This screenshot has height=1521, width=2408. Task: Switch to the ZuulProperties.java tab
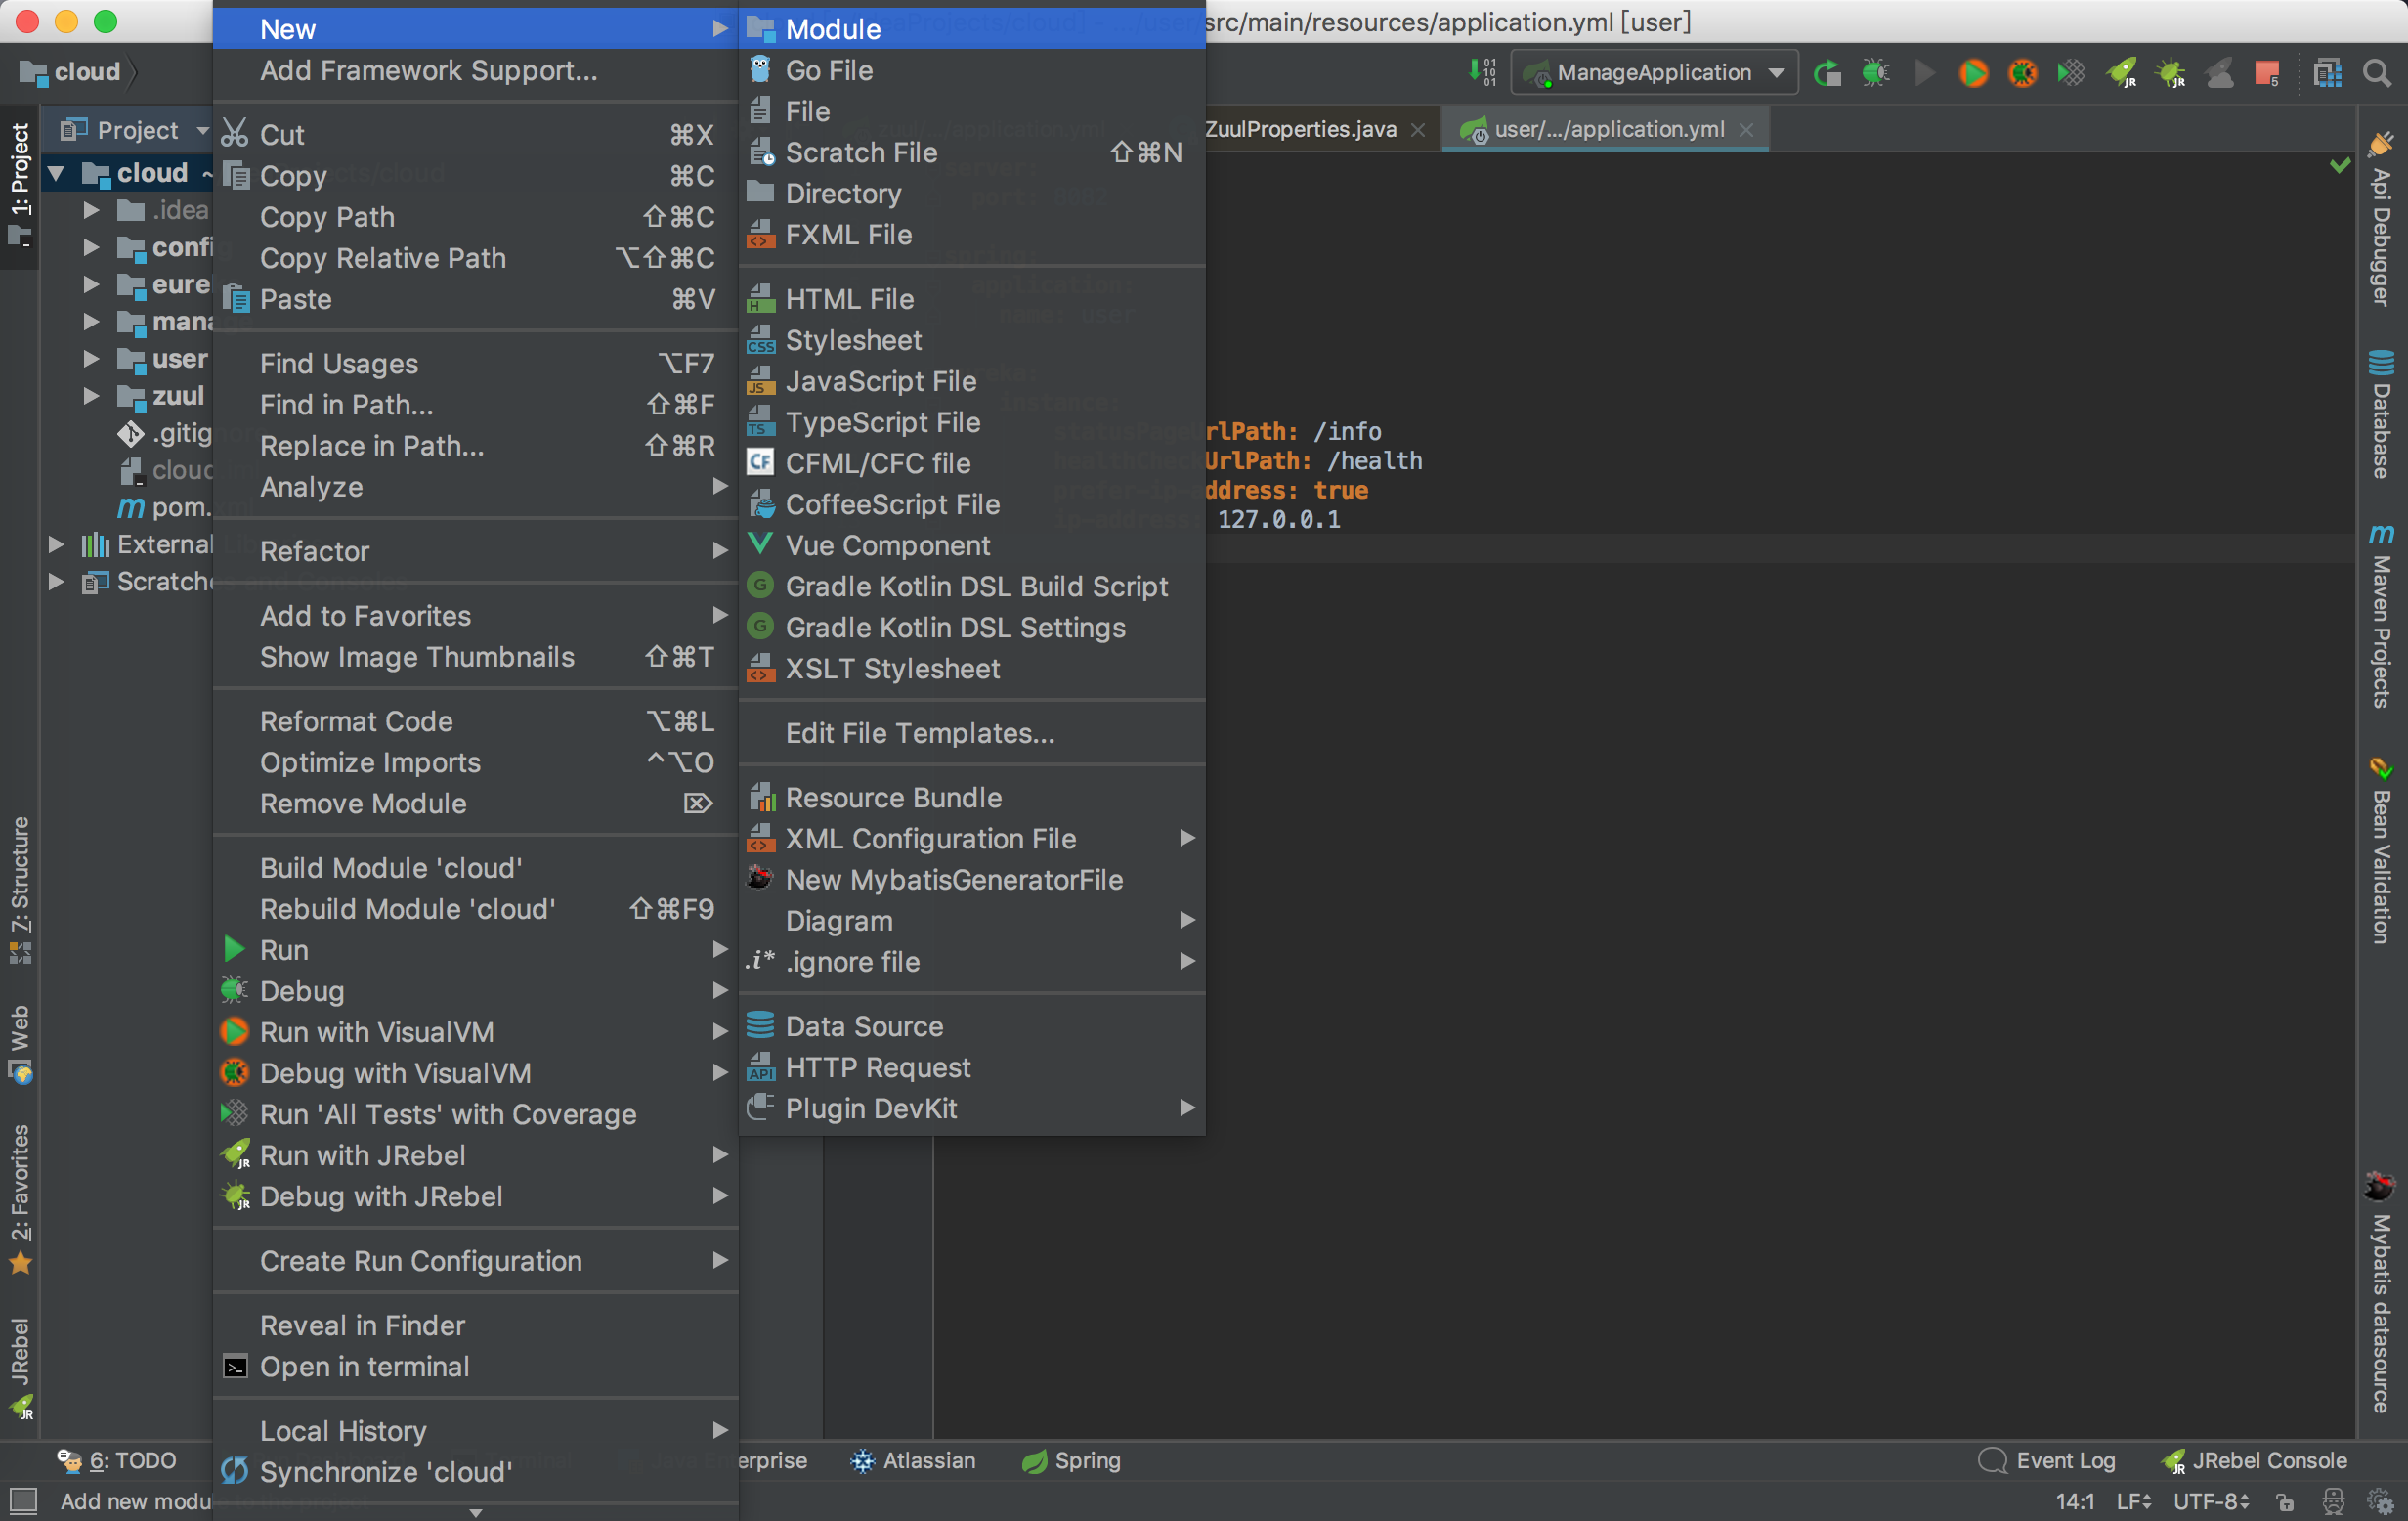1299,129
